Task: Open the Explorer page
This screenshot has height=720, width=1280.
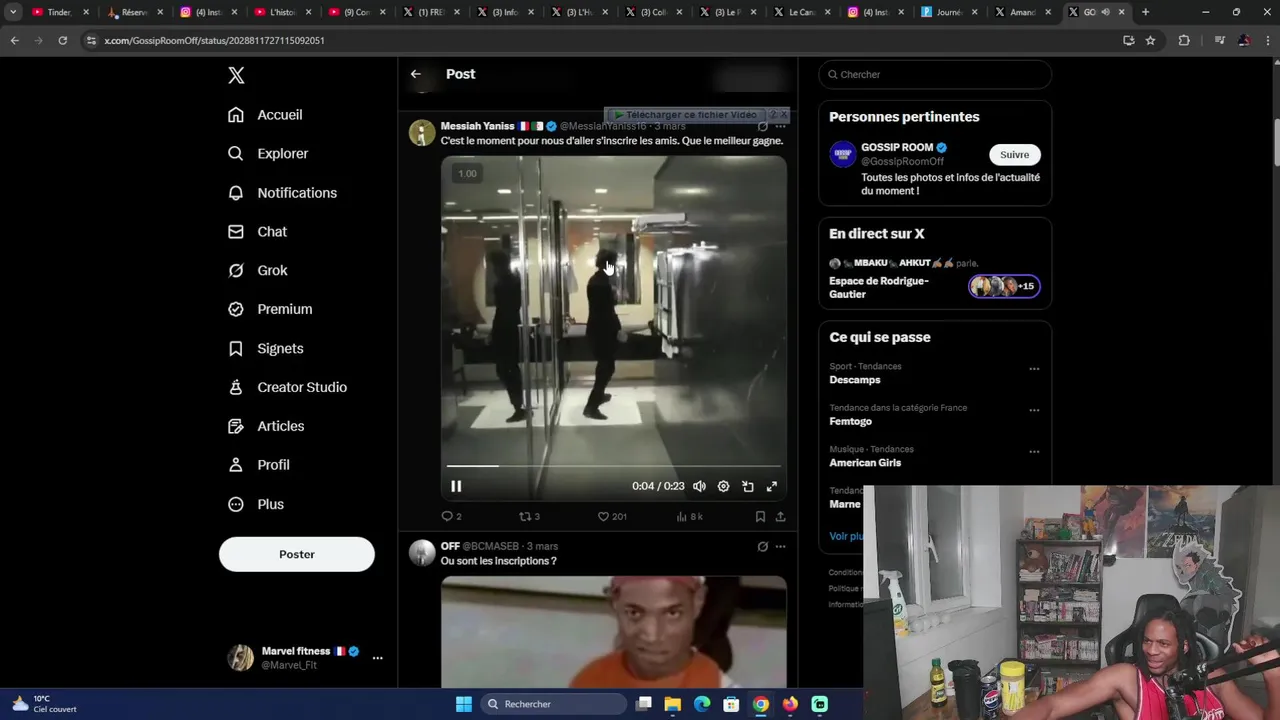Action: click(x=268, y=154)
